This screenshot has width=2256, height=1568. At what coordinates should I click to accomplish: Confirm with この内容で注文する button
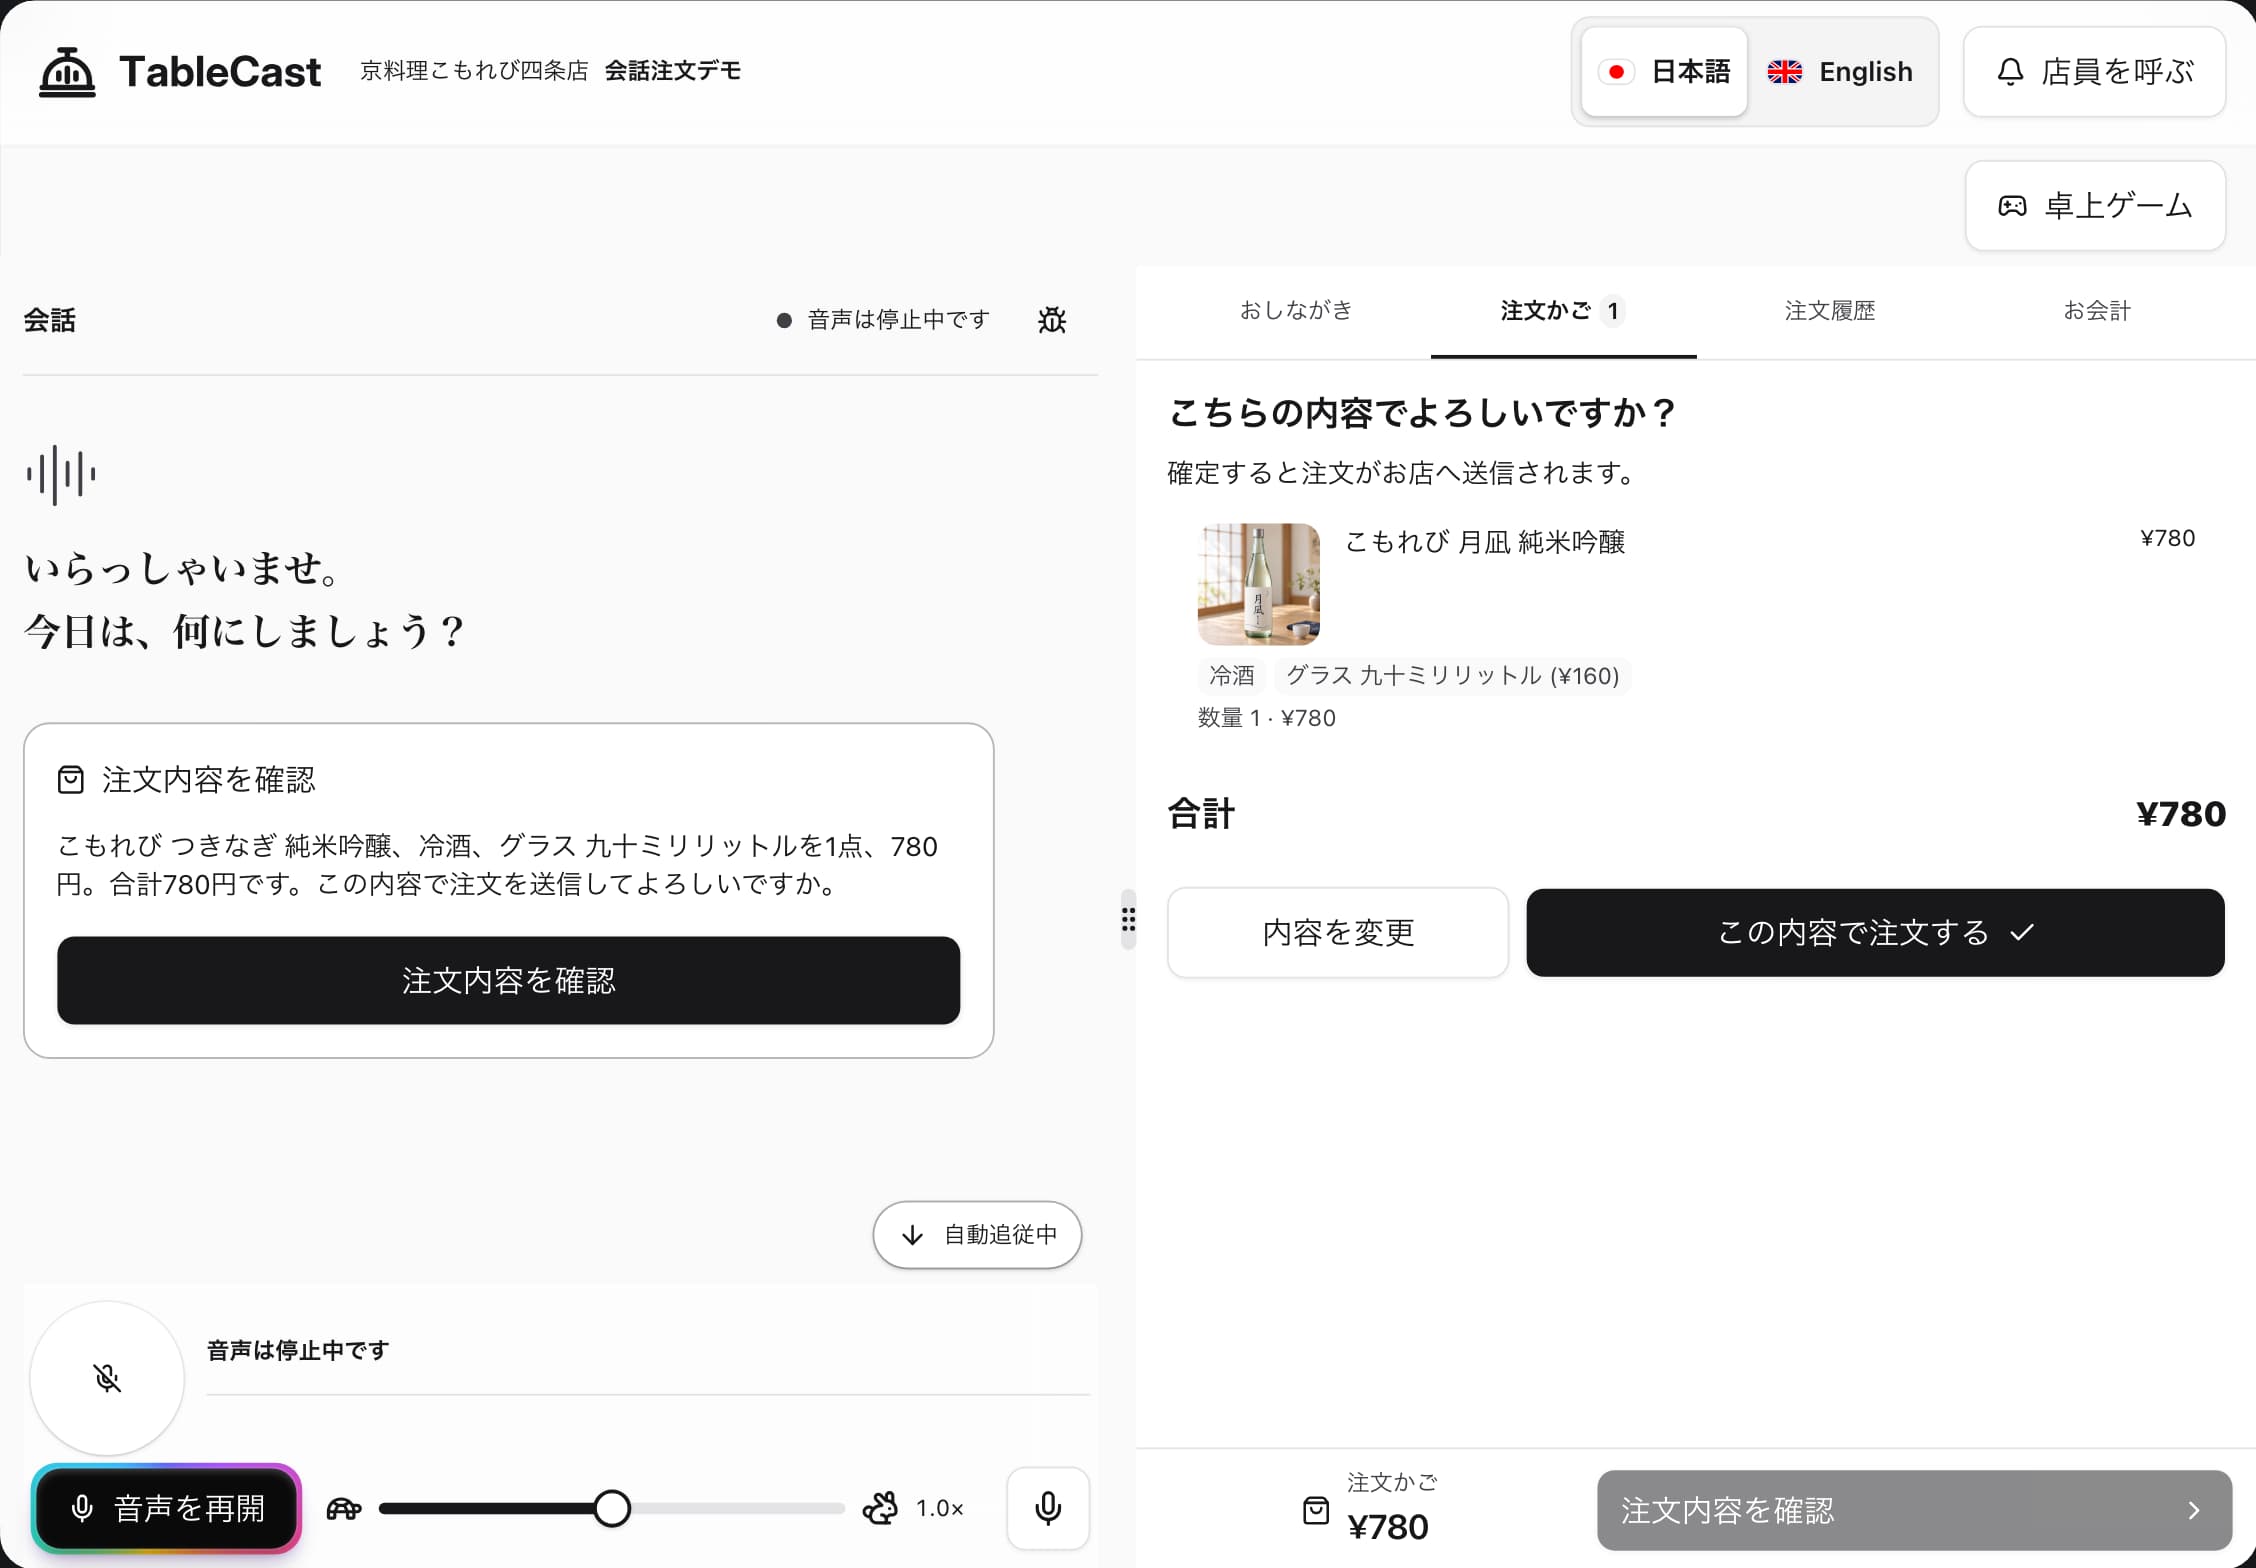pos(1875,932)
